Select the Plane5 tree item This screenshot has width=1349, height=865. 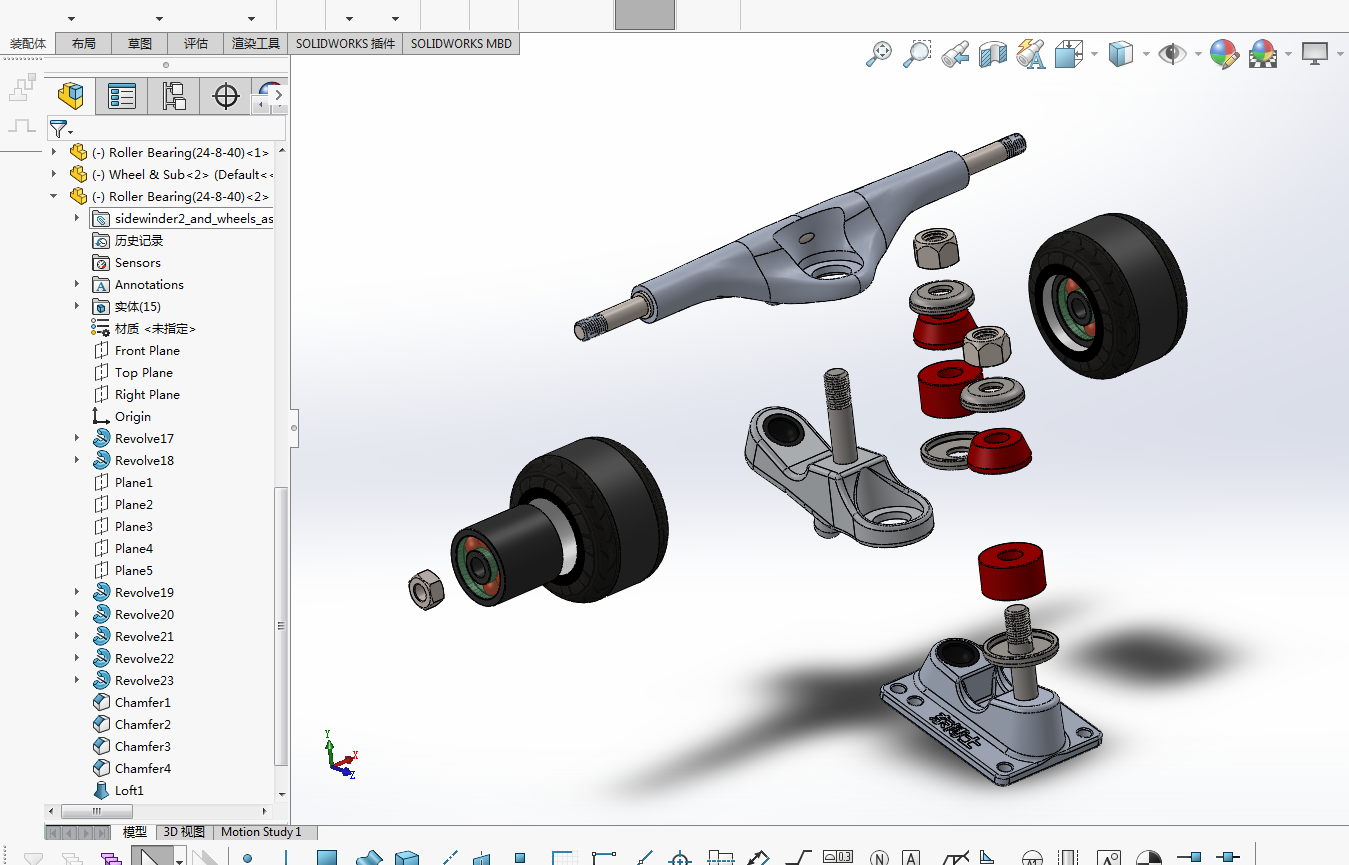coord(134,571)
